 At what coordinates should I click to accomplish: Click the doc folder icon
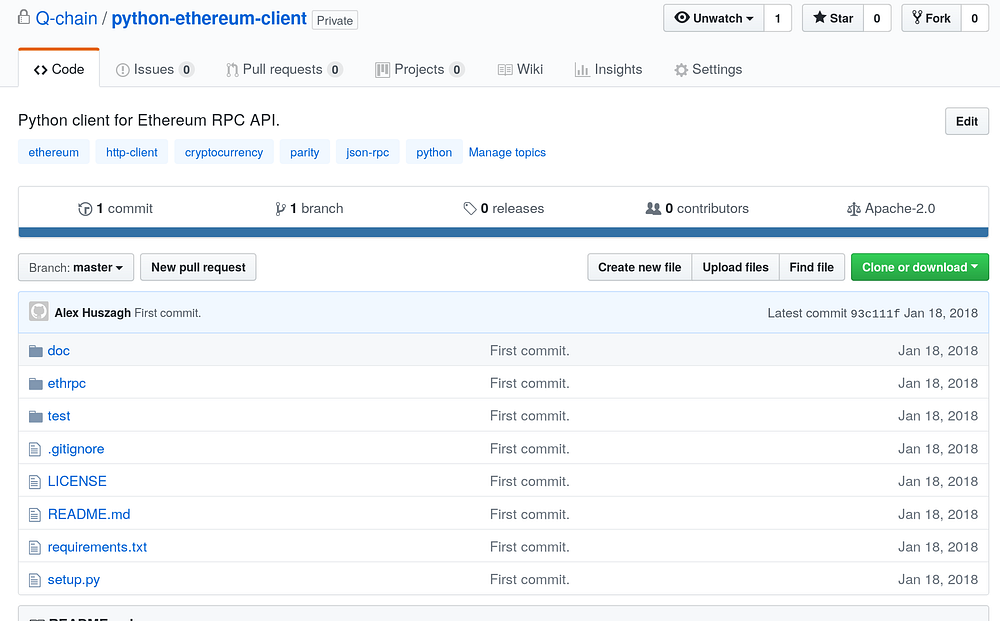point(36,351)
